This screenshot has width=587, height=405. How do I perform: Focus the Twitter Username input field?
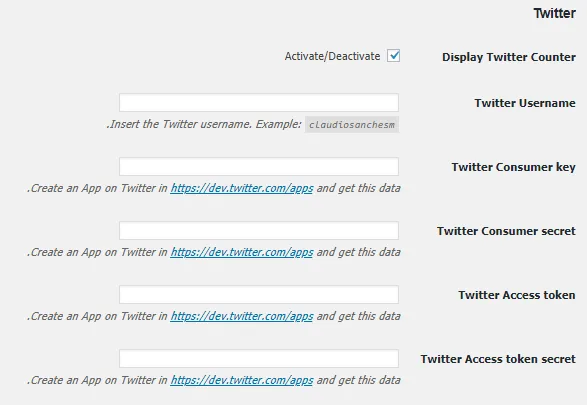(259, 103)
